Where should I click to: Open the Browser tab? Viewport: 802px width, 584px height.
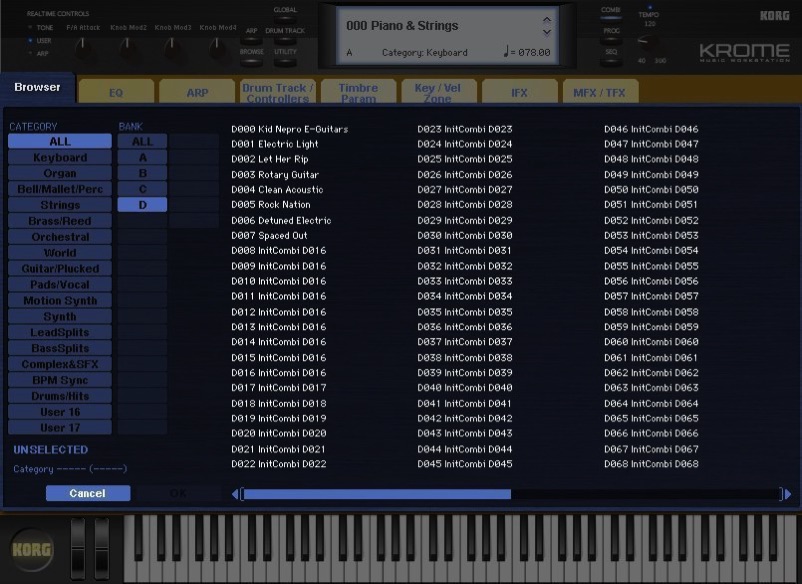tap(37, 87)
